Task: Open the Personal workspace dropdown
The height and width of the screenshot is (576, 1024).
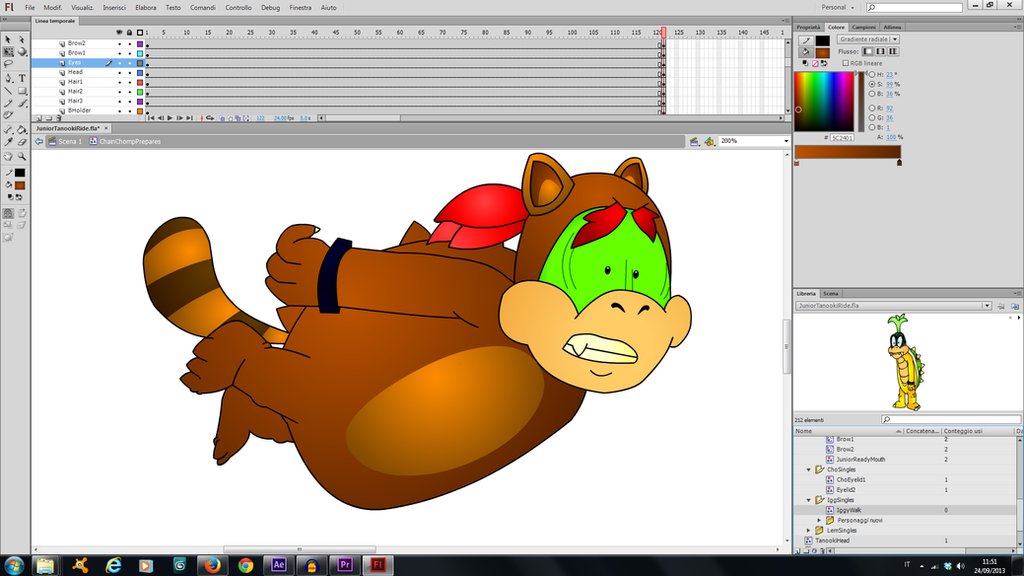Action: (x=837, y=7)
